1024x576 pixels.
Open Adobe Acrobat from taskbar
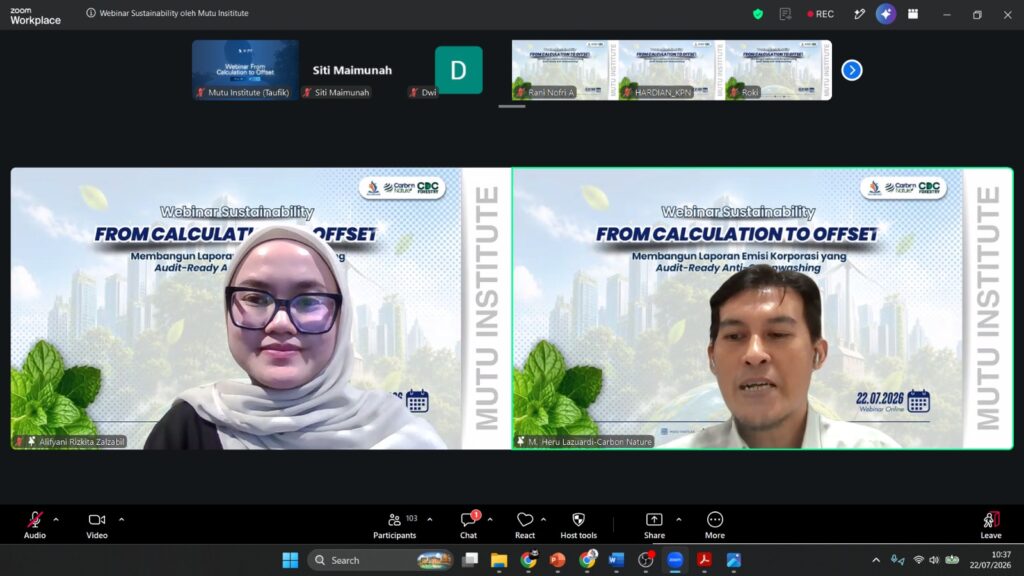coord(704,560)
